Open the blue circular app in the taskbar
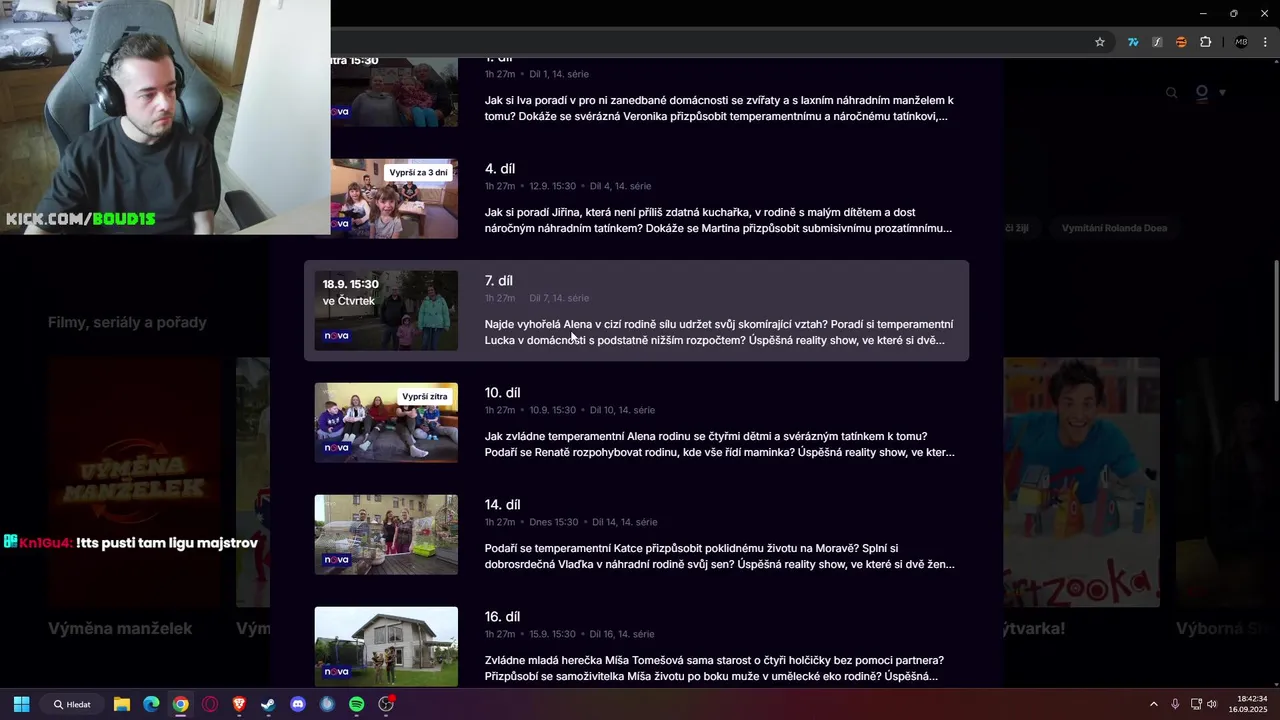Screen dimensions: 1280x720 [327, 704]
